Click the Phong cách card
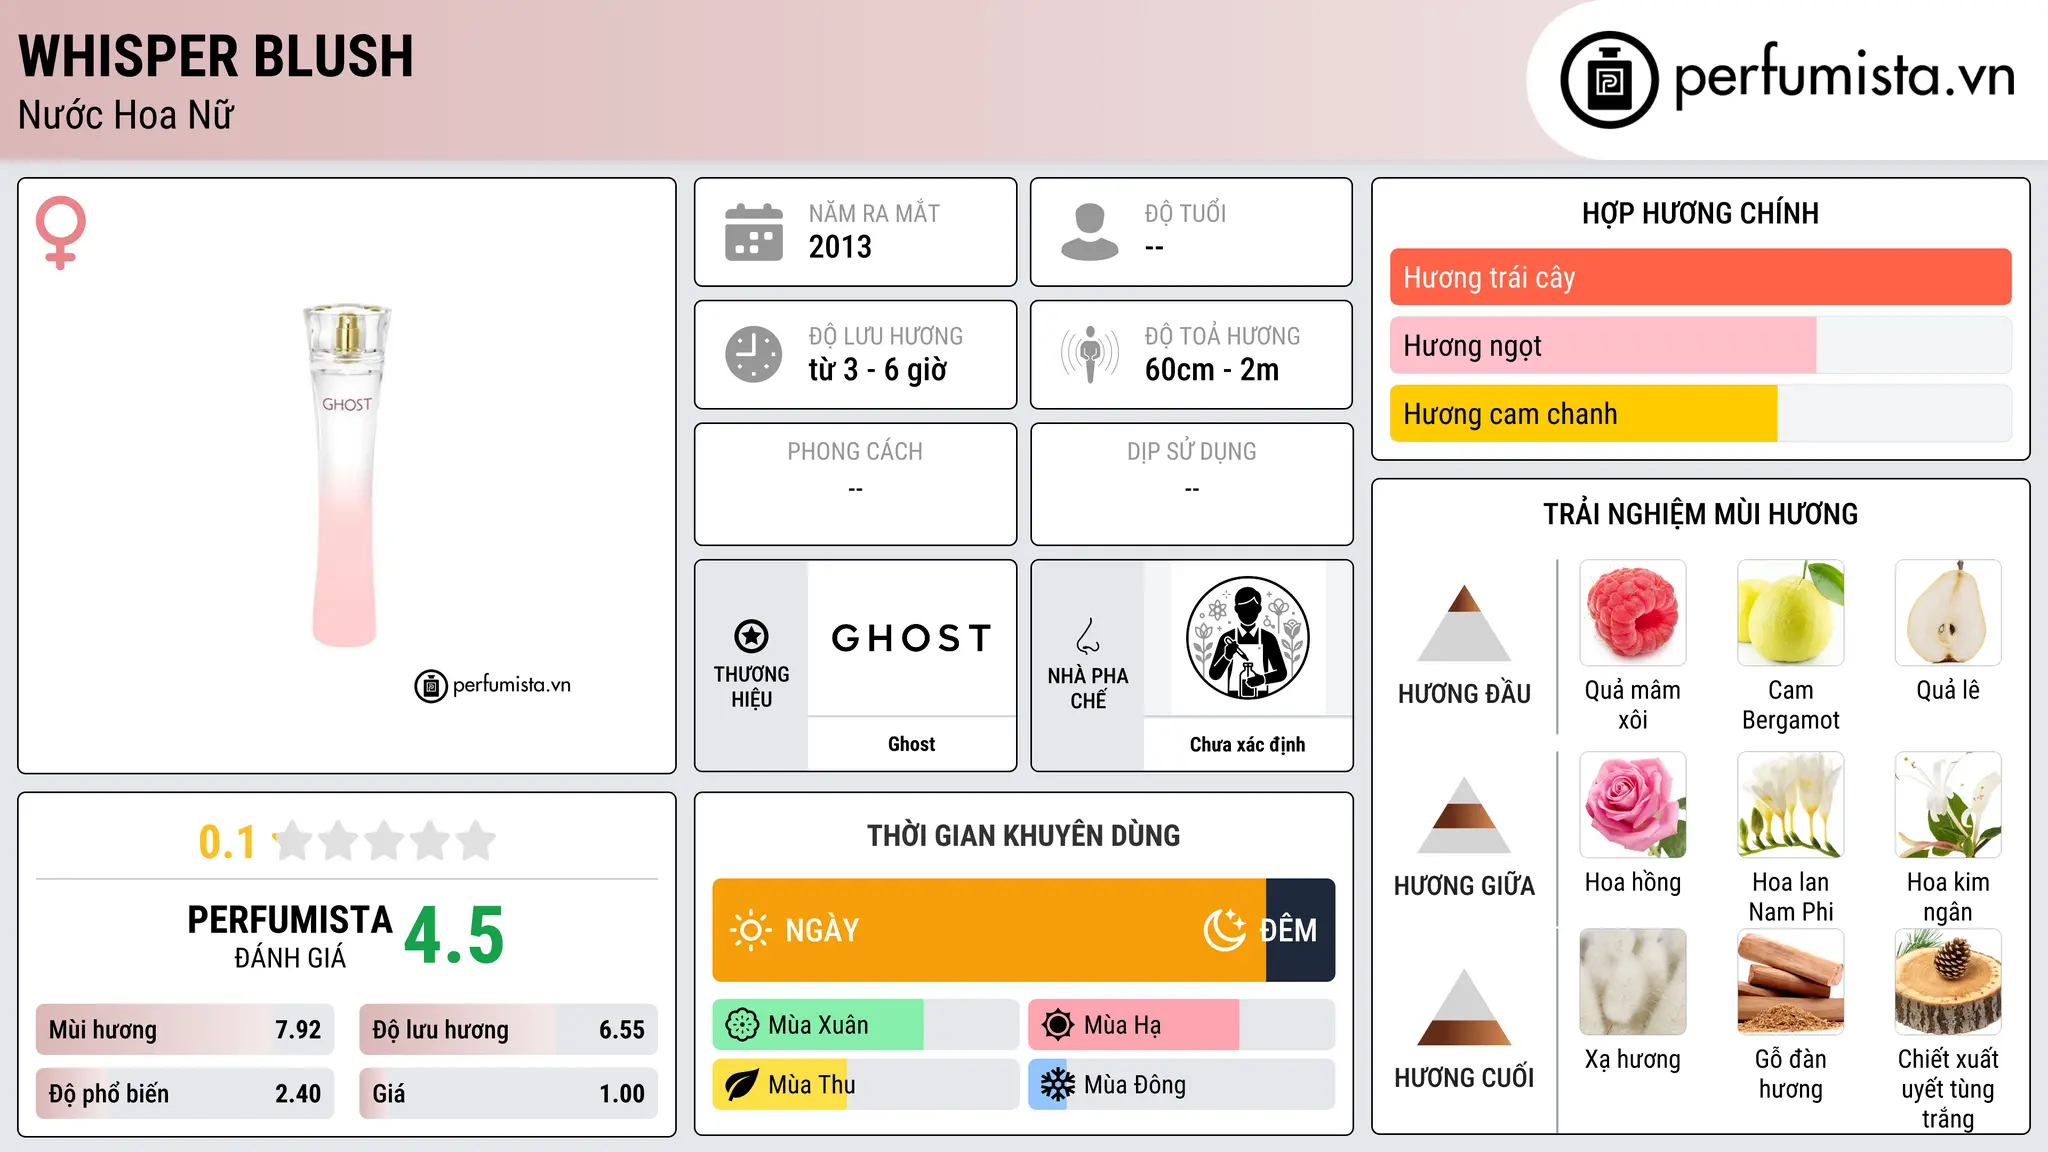Screen dimensions: 2048x1152 [x=855, y=484]
